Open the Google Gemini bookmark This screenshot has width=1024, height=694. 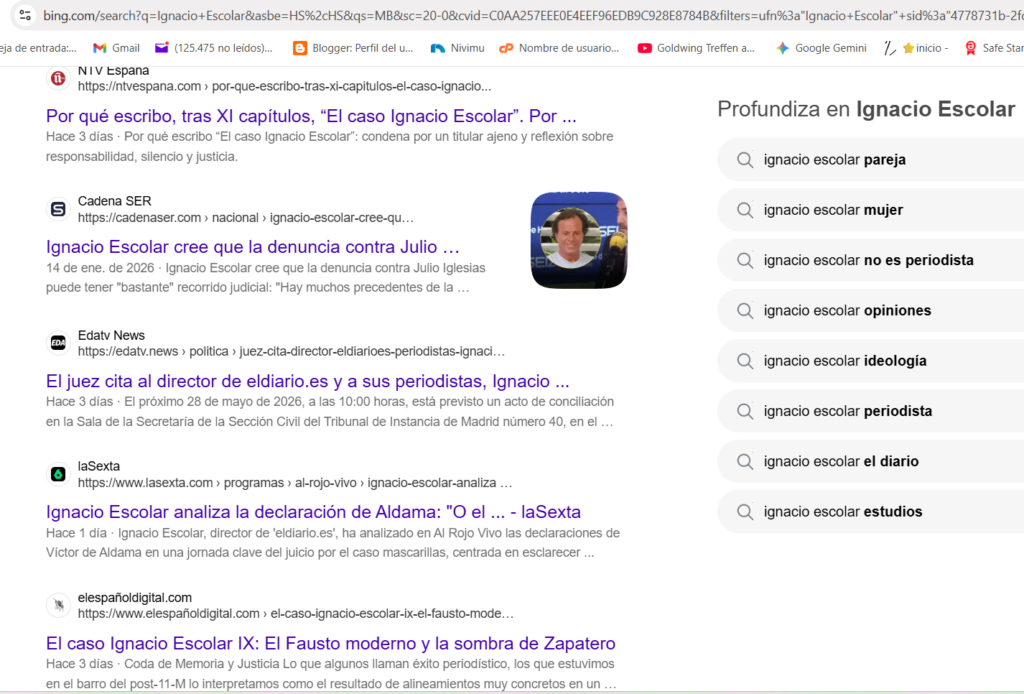tap(821, 48)
